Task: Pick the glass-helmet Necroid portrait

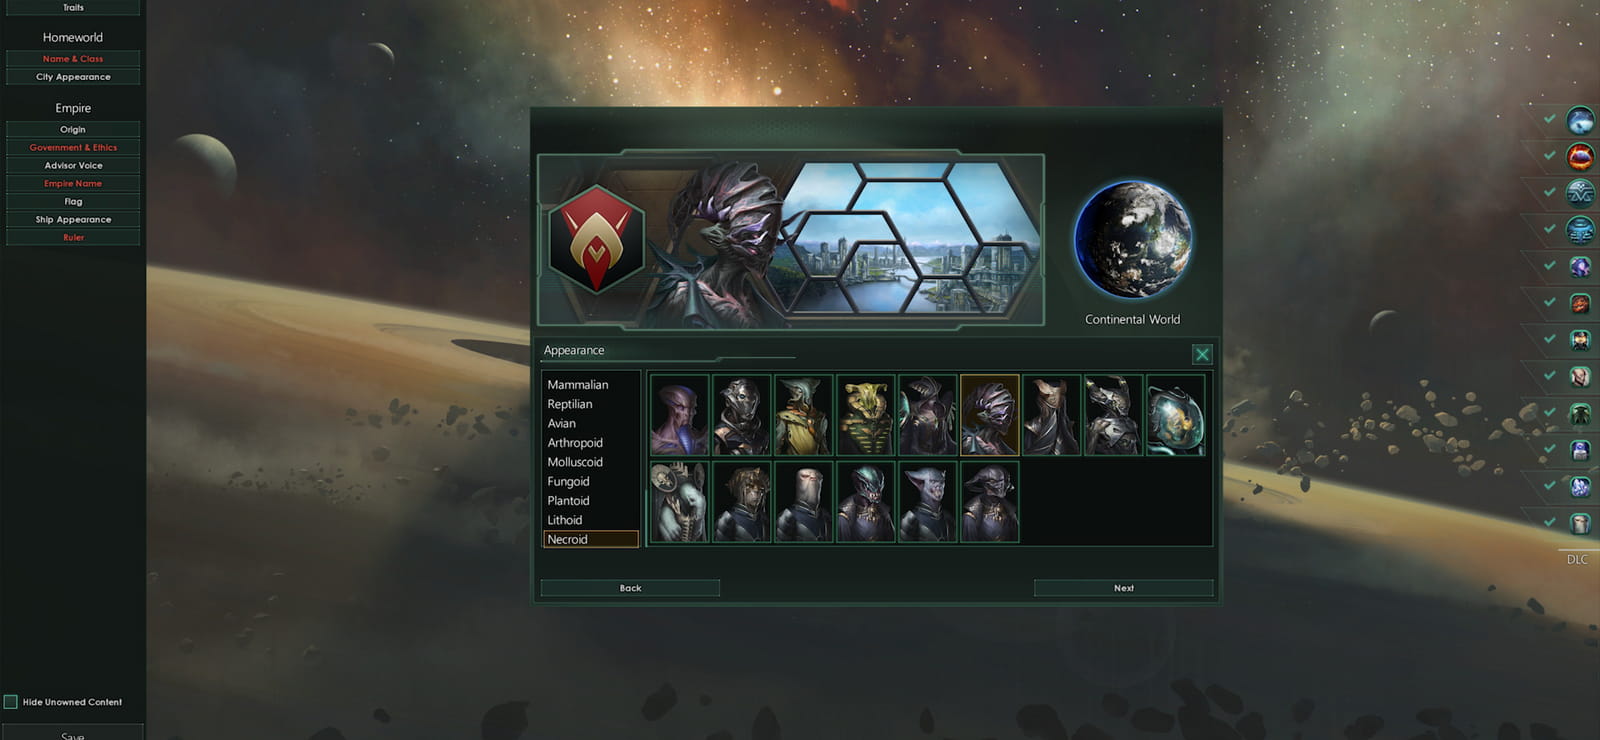Action: pyautogui.click(x=1175, y=415)
